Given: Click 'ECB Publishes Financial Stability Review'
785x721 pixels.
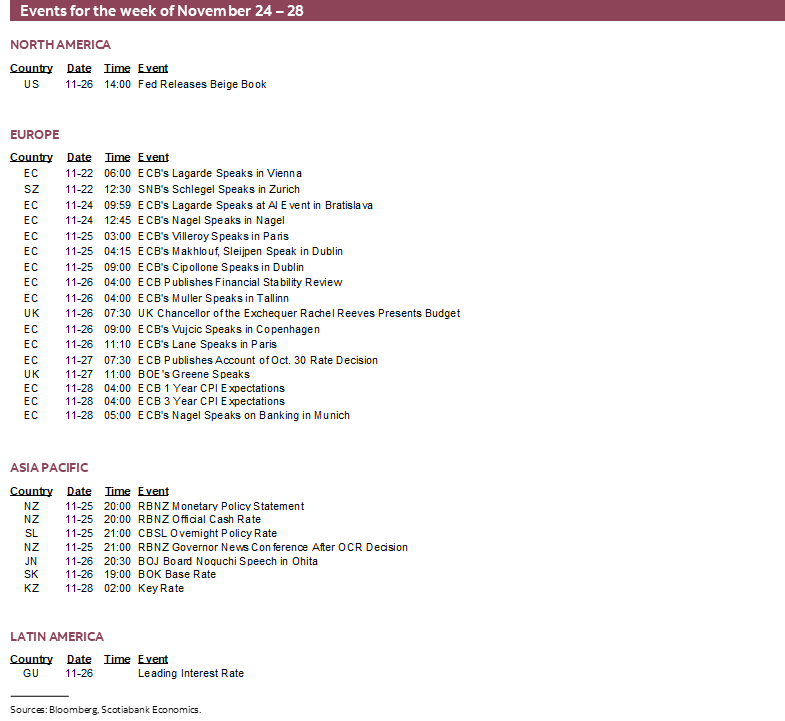Looking at the screenshot, I should [240, 282].
